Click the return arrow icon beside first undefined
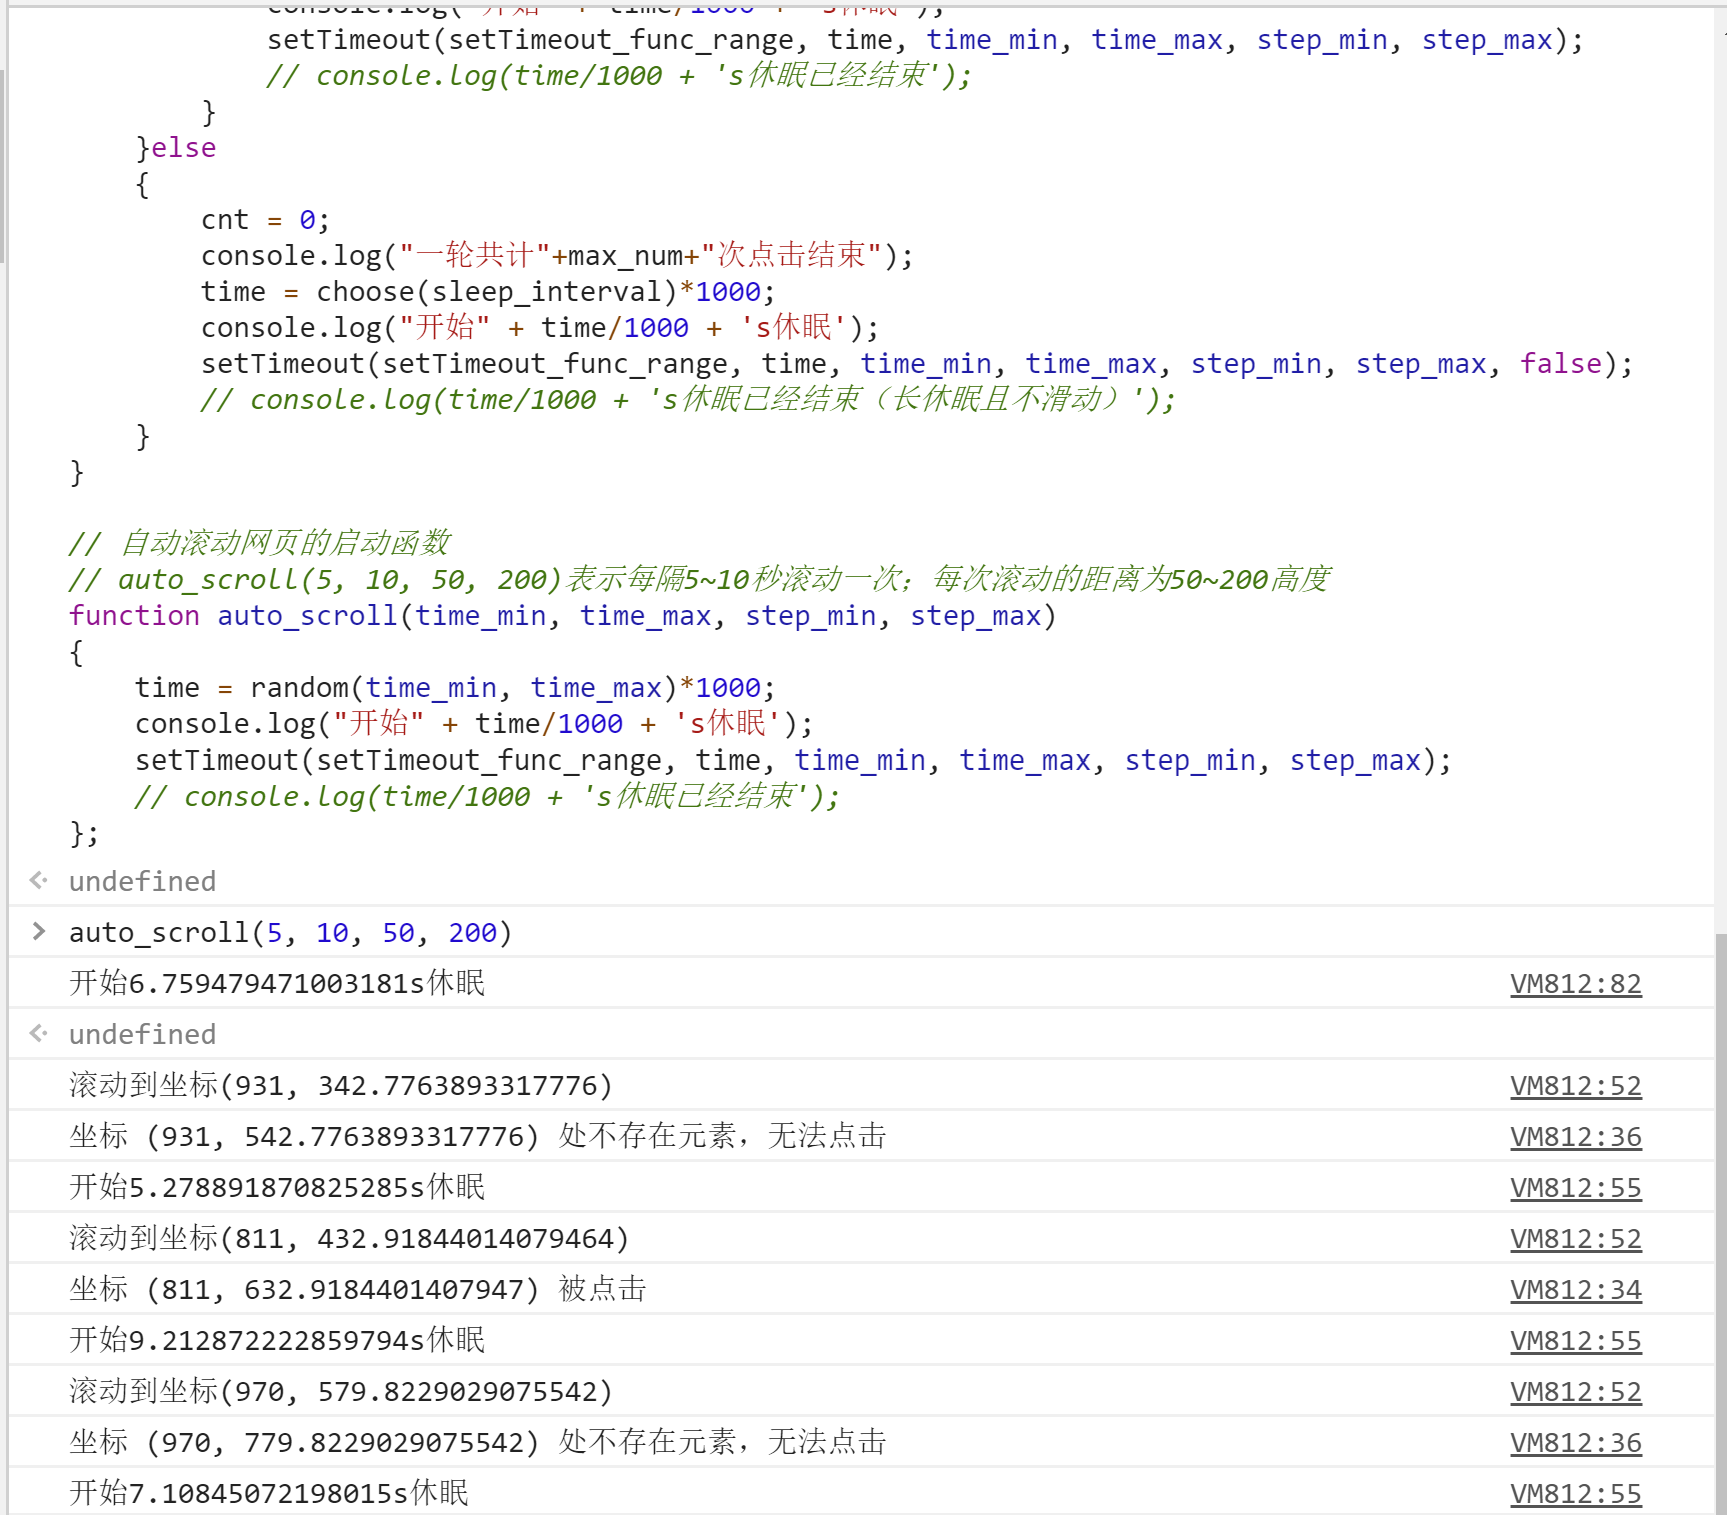The width and height of the screenshot is (1727, 1515). coord(39,881)
